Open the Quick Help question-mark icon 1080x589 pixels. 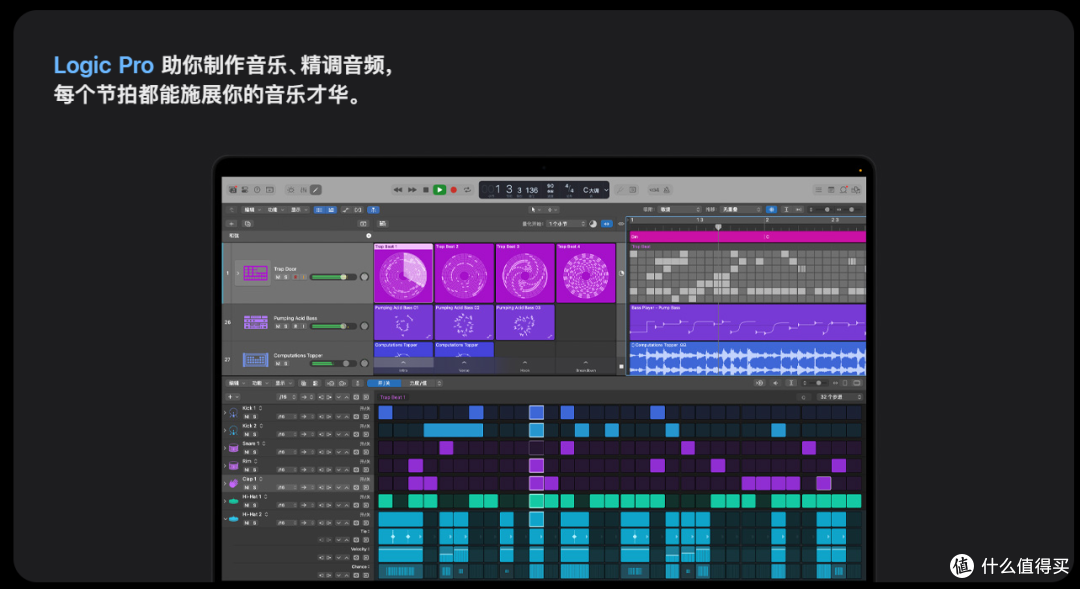click(257, 190)
